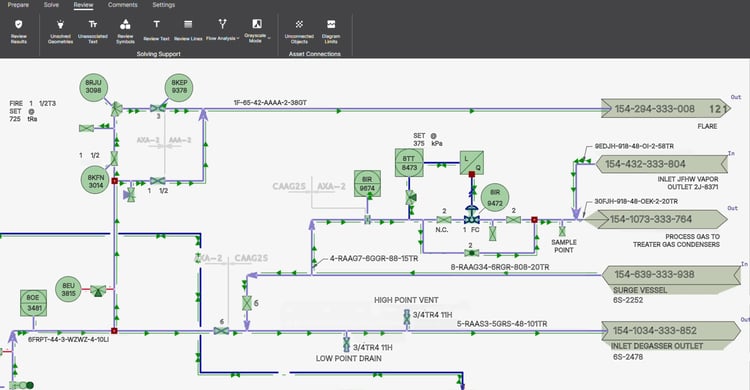This screenshot has width=750, height=390.
Task: Select the Review tab
Action: 83,5
